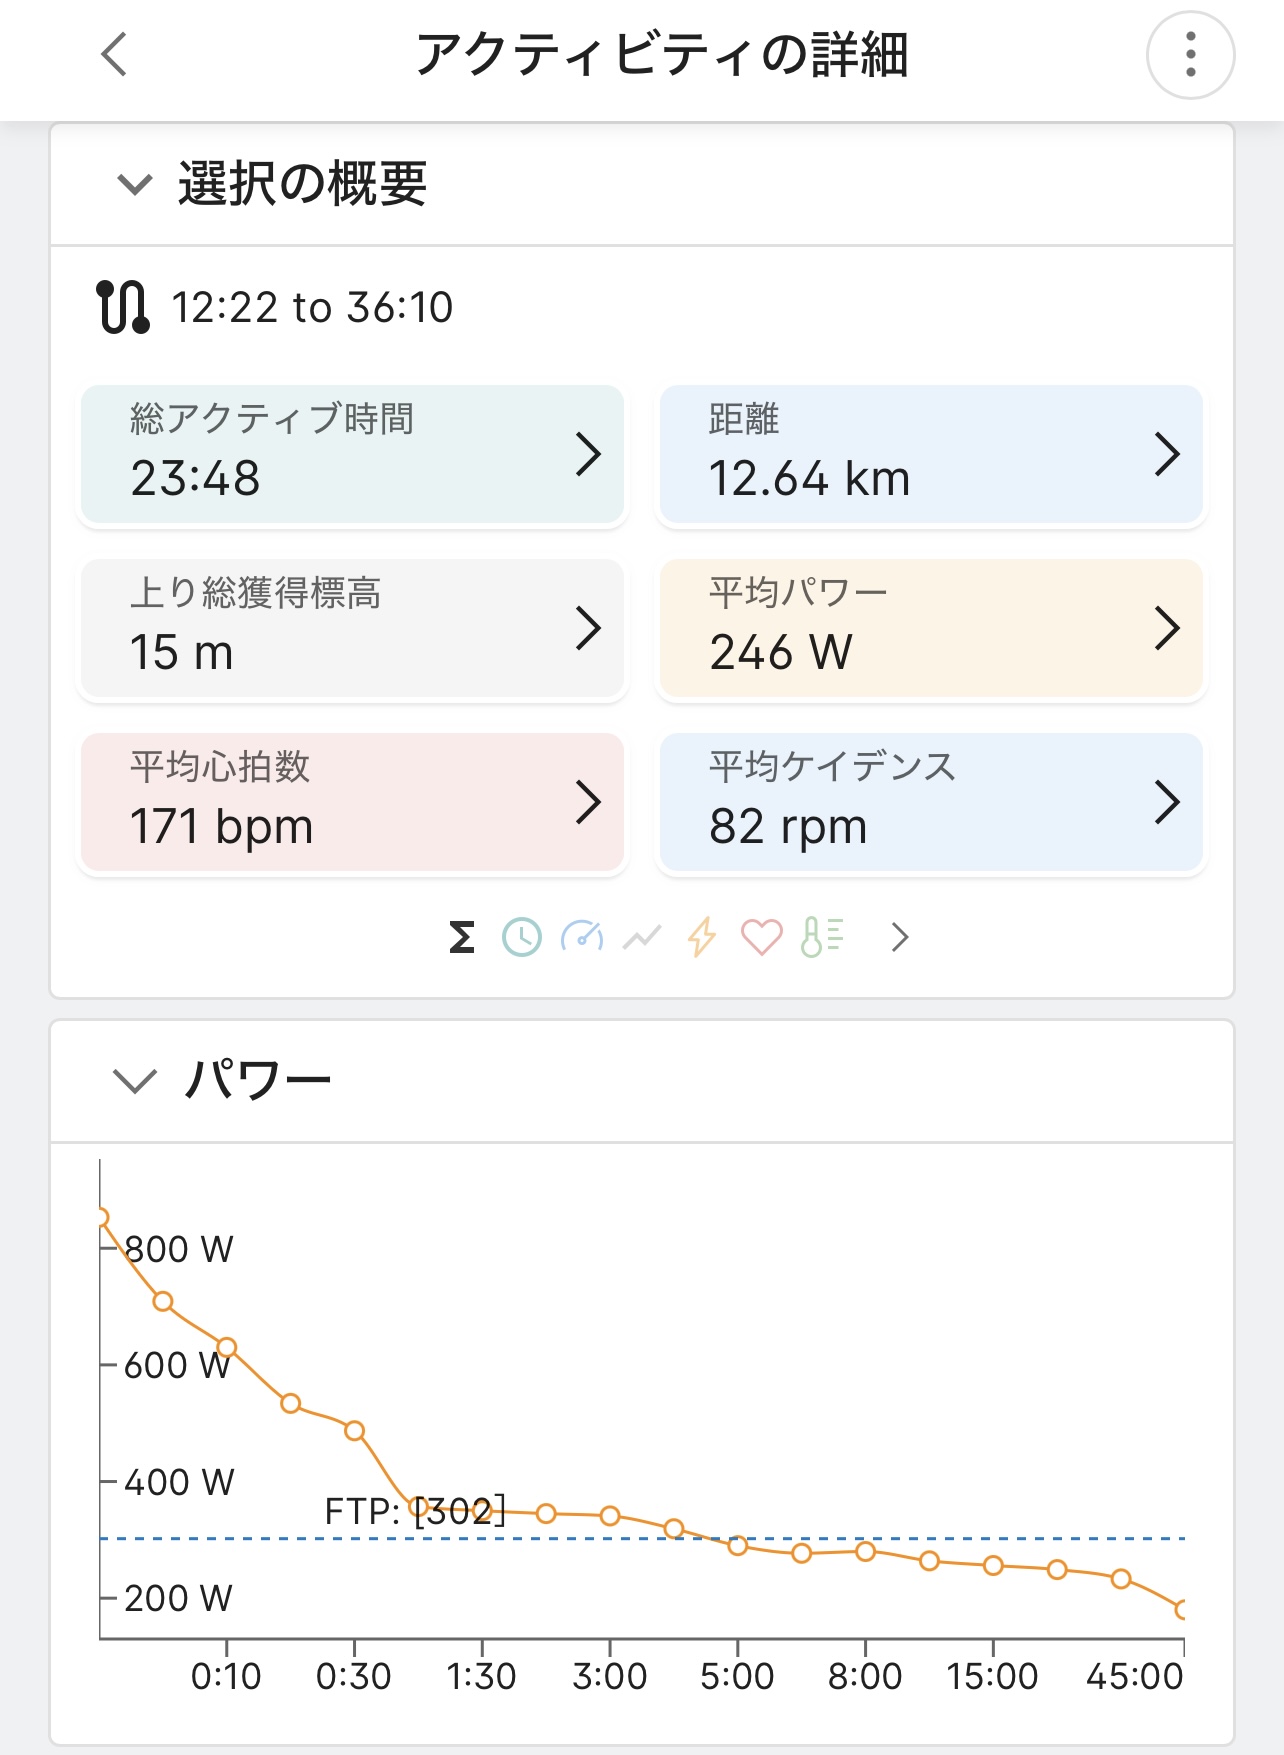Select the elevation trend line icon
The image size is (1284, 1755).
click(642, 937)
